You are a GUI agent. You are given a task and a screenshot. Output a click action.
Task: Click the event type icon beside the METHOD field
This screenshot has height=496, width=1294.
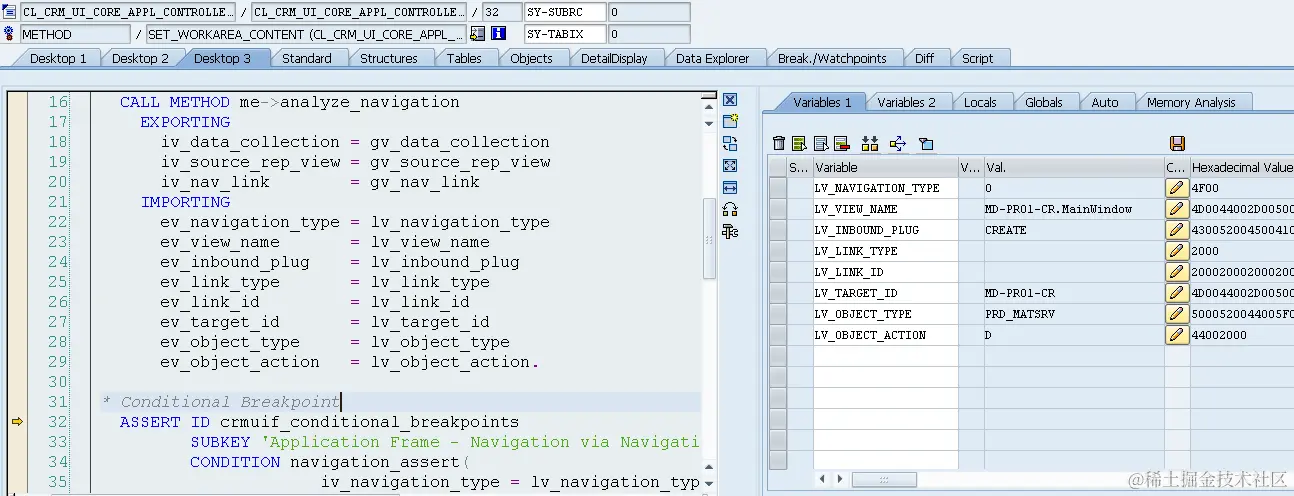(x=10, y=33)
